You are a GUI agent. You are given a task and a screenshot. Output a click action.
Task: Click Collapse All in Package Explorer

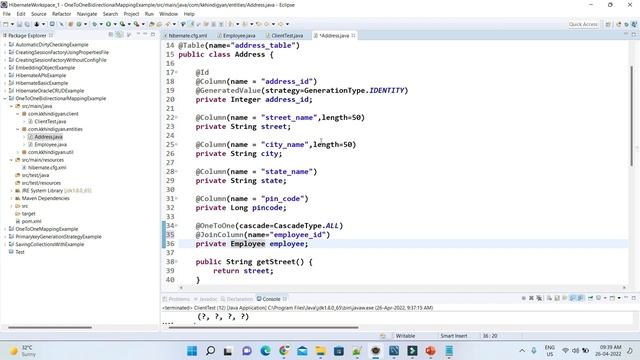111,35
